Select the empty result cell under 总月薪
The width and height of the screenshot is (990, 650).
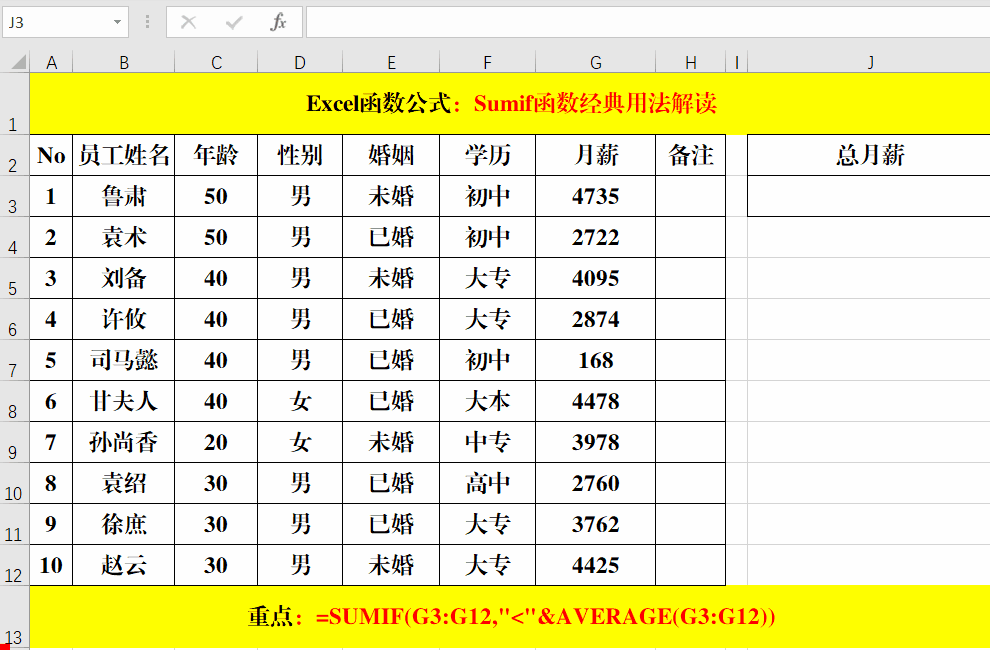click(869, 196)
